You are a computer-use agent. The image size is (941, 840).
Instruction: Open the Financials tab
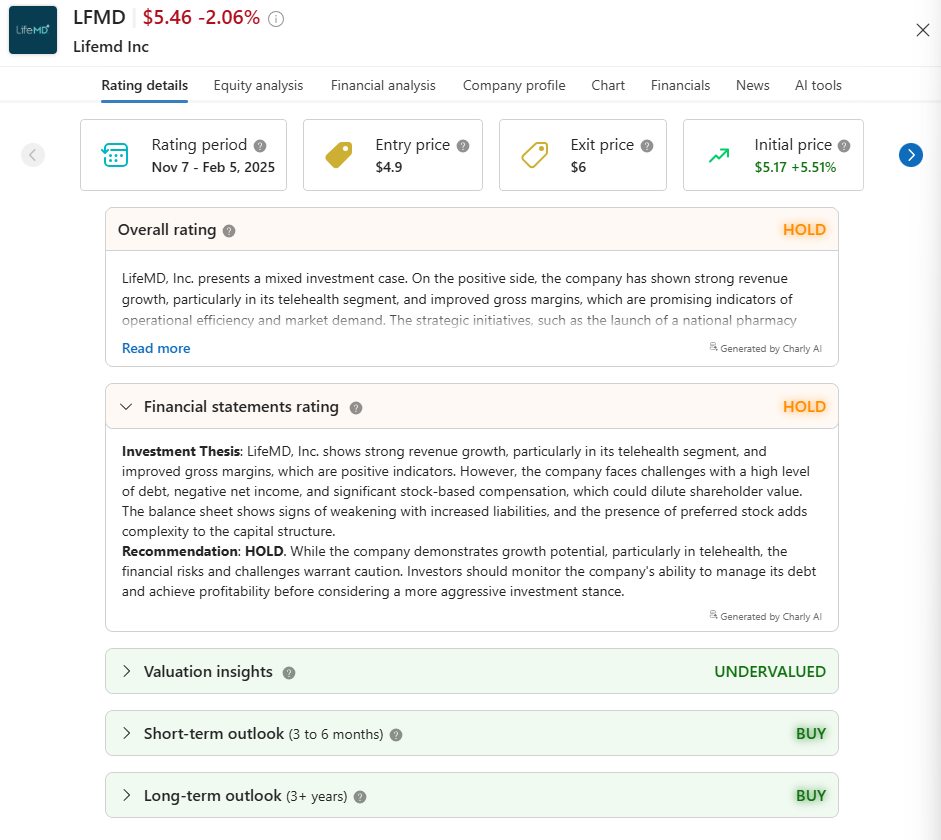680,85
